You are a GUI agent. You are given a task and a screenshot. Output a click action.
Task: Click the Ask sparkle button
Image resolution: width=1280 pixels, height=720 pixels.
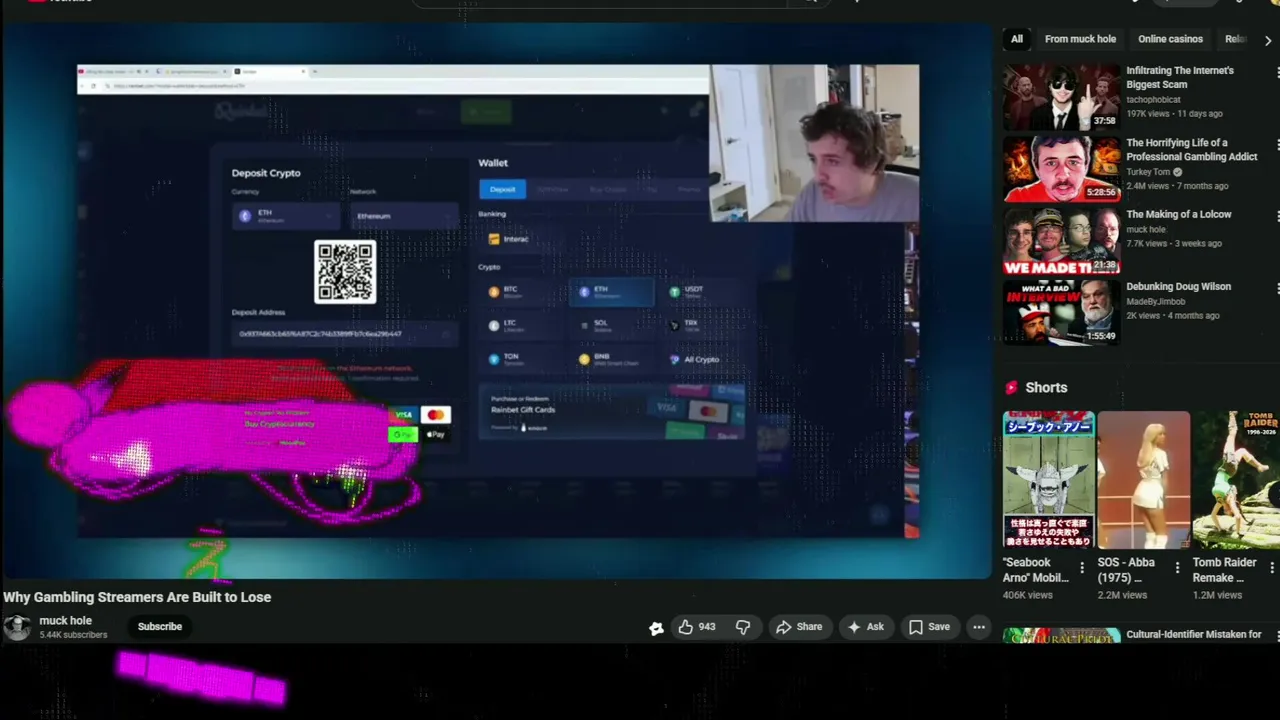[866, 627]
